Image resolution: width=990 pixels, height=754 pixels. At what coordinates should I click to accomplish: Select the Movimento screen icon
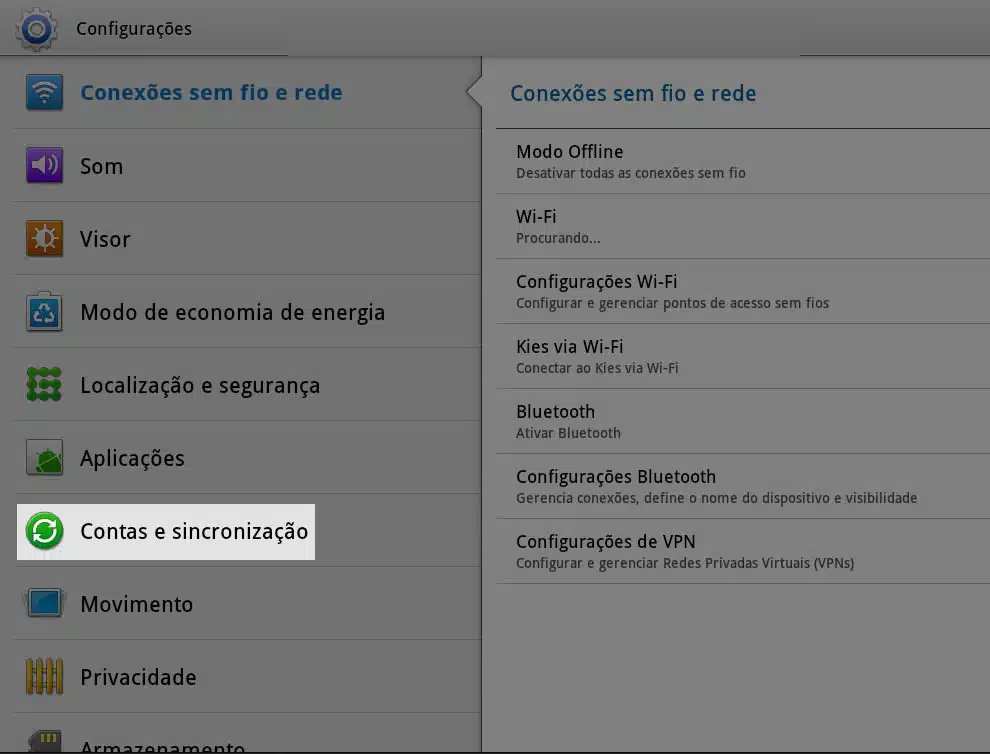tap(44, 604)
